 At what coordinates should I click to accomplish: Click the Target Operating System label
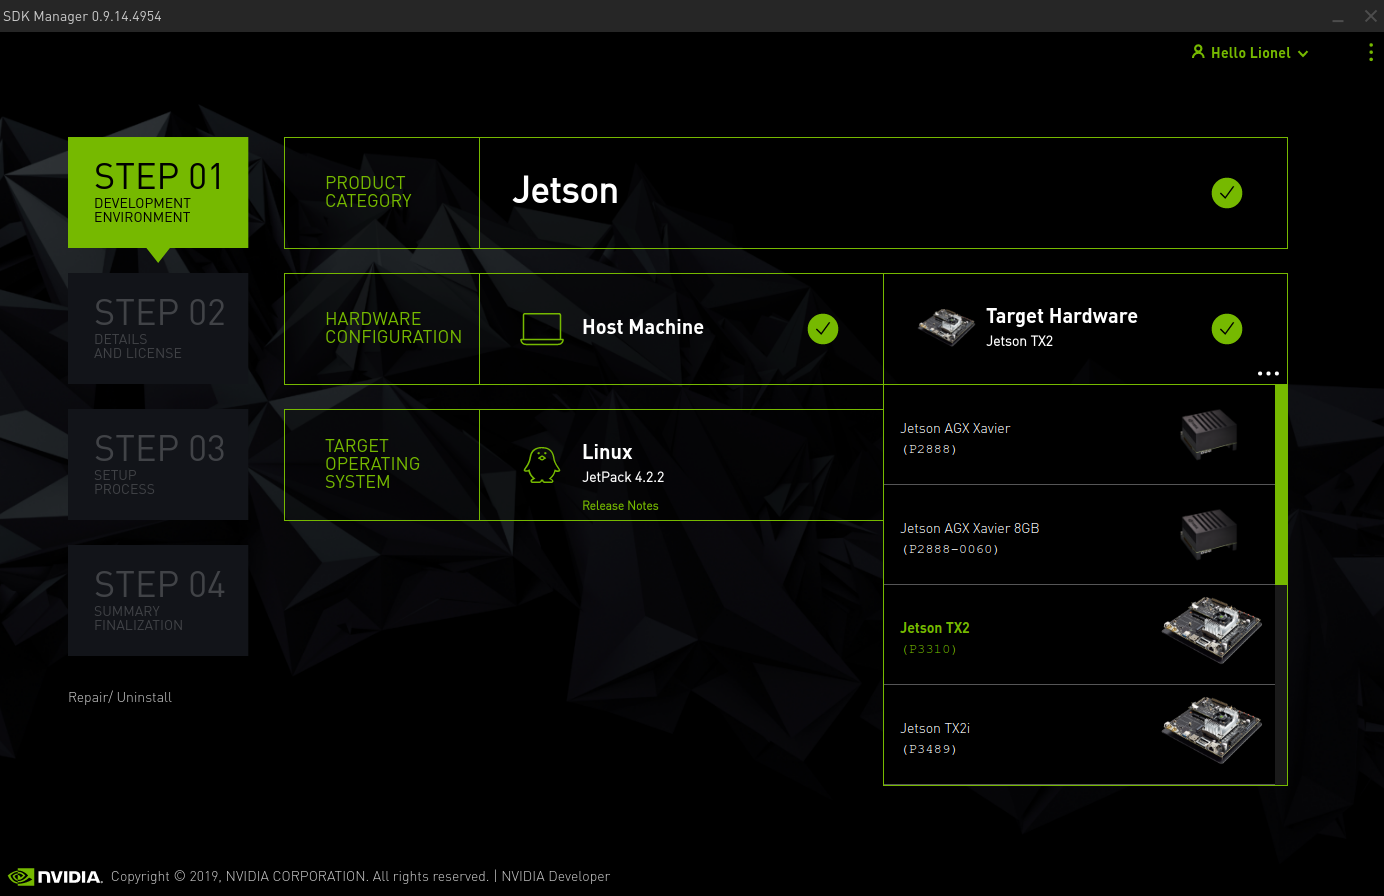coord(372,464)
